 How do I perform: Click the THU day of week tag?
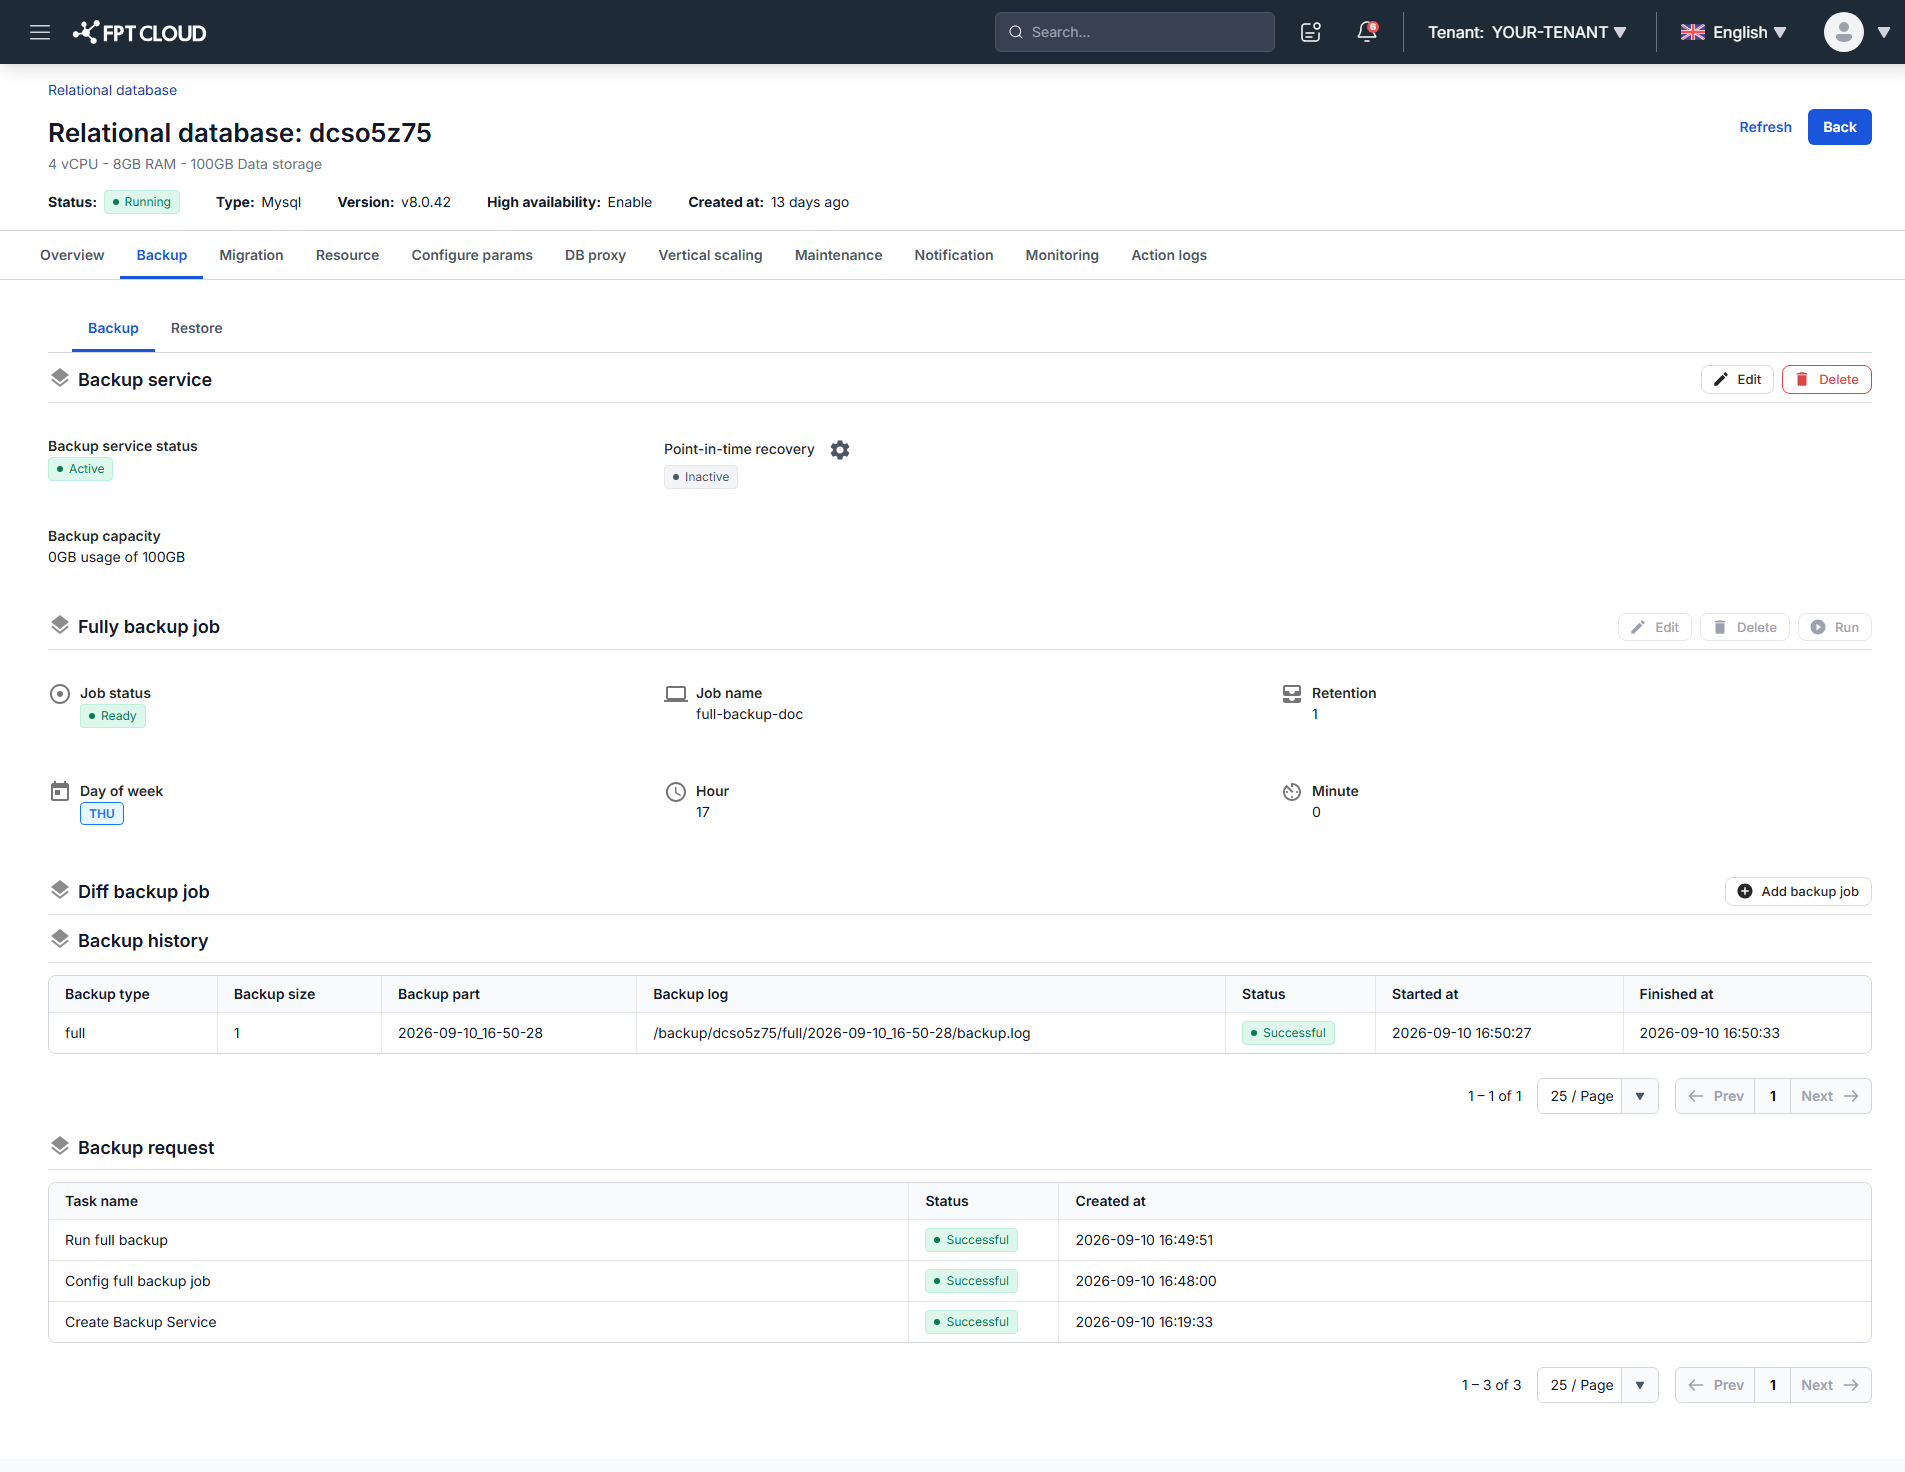[x=102, y=814]
